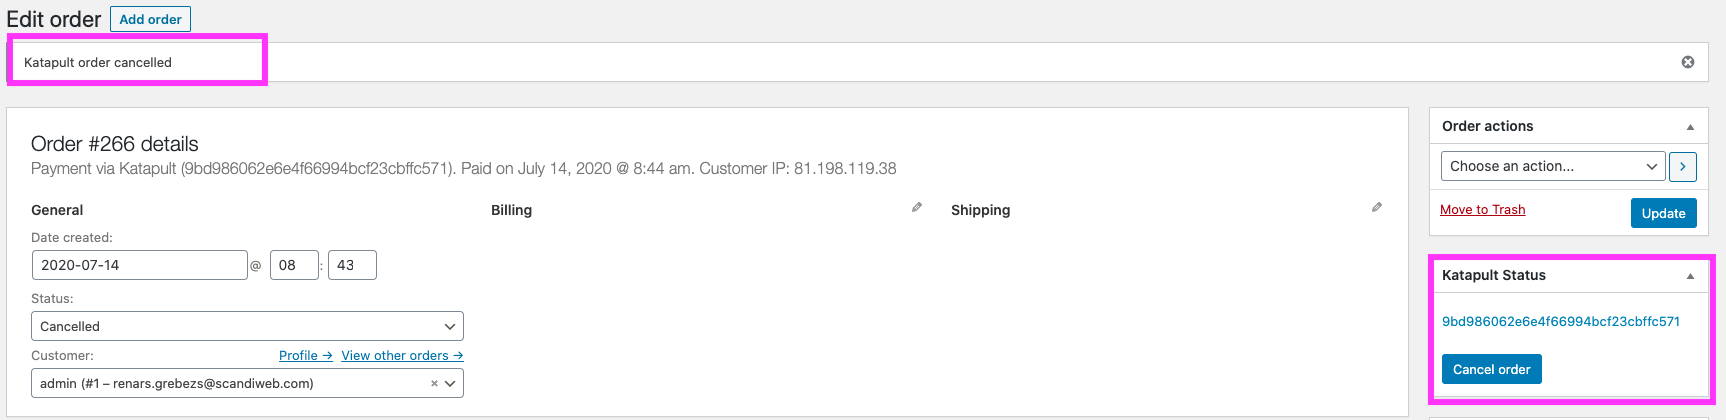Click the hour input field showing 08

click(x=294, y=266)
